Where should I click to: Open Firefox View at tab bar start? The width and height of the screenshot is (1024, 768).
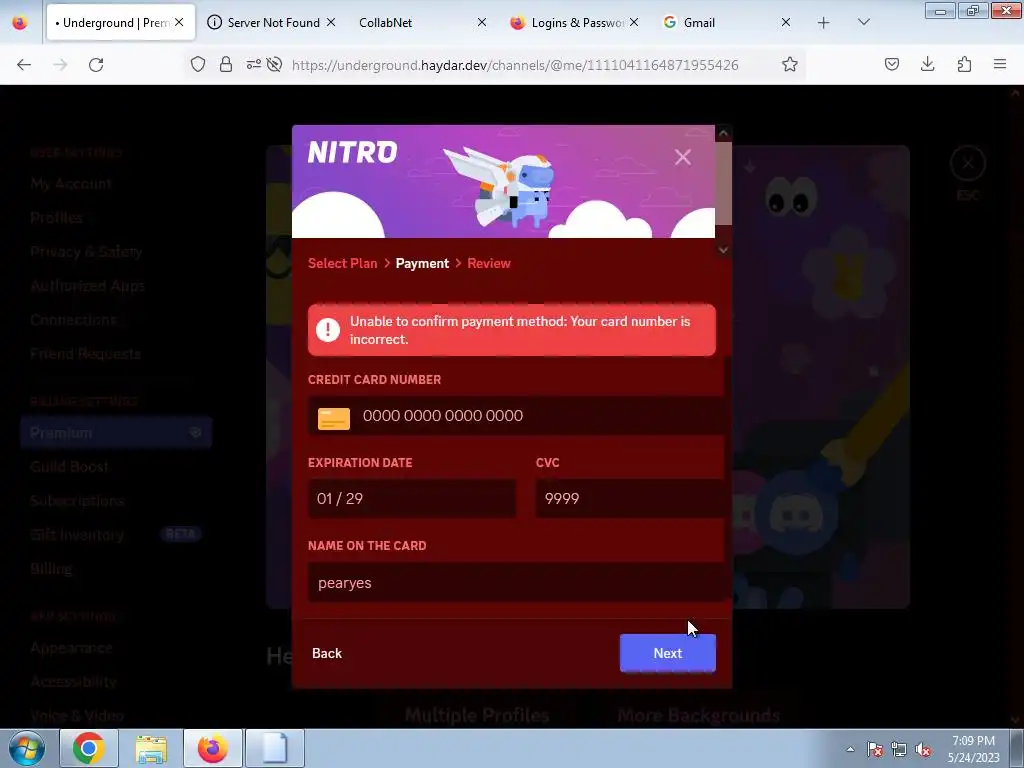(x=20, y=22)
